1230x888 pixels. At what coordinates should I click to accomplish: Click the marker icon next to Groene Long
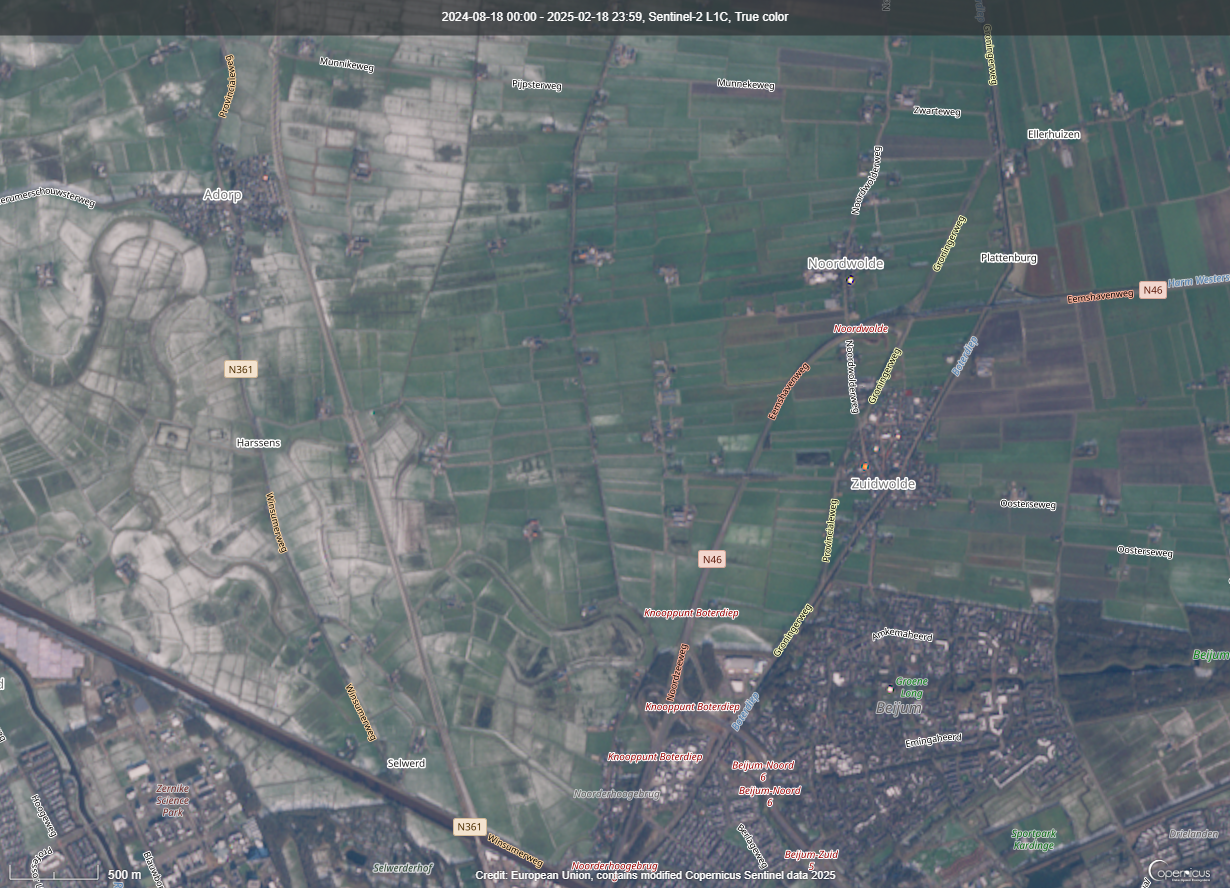890,688
